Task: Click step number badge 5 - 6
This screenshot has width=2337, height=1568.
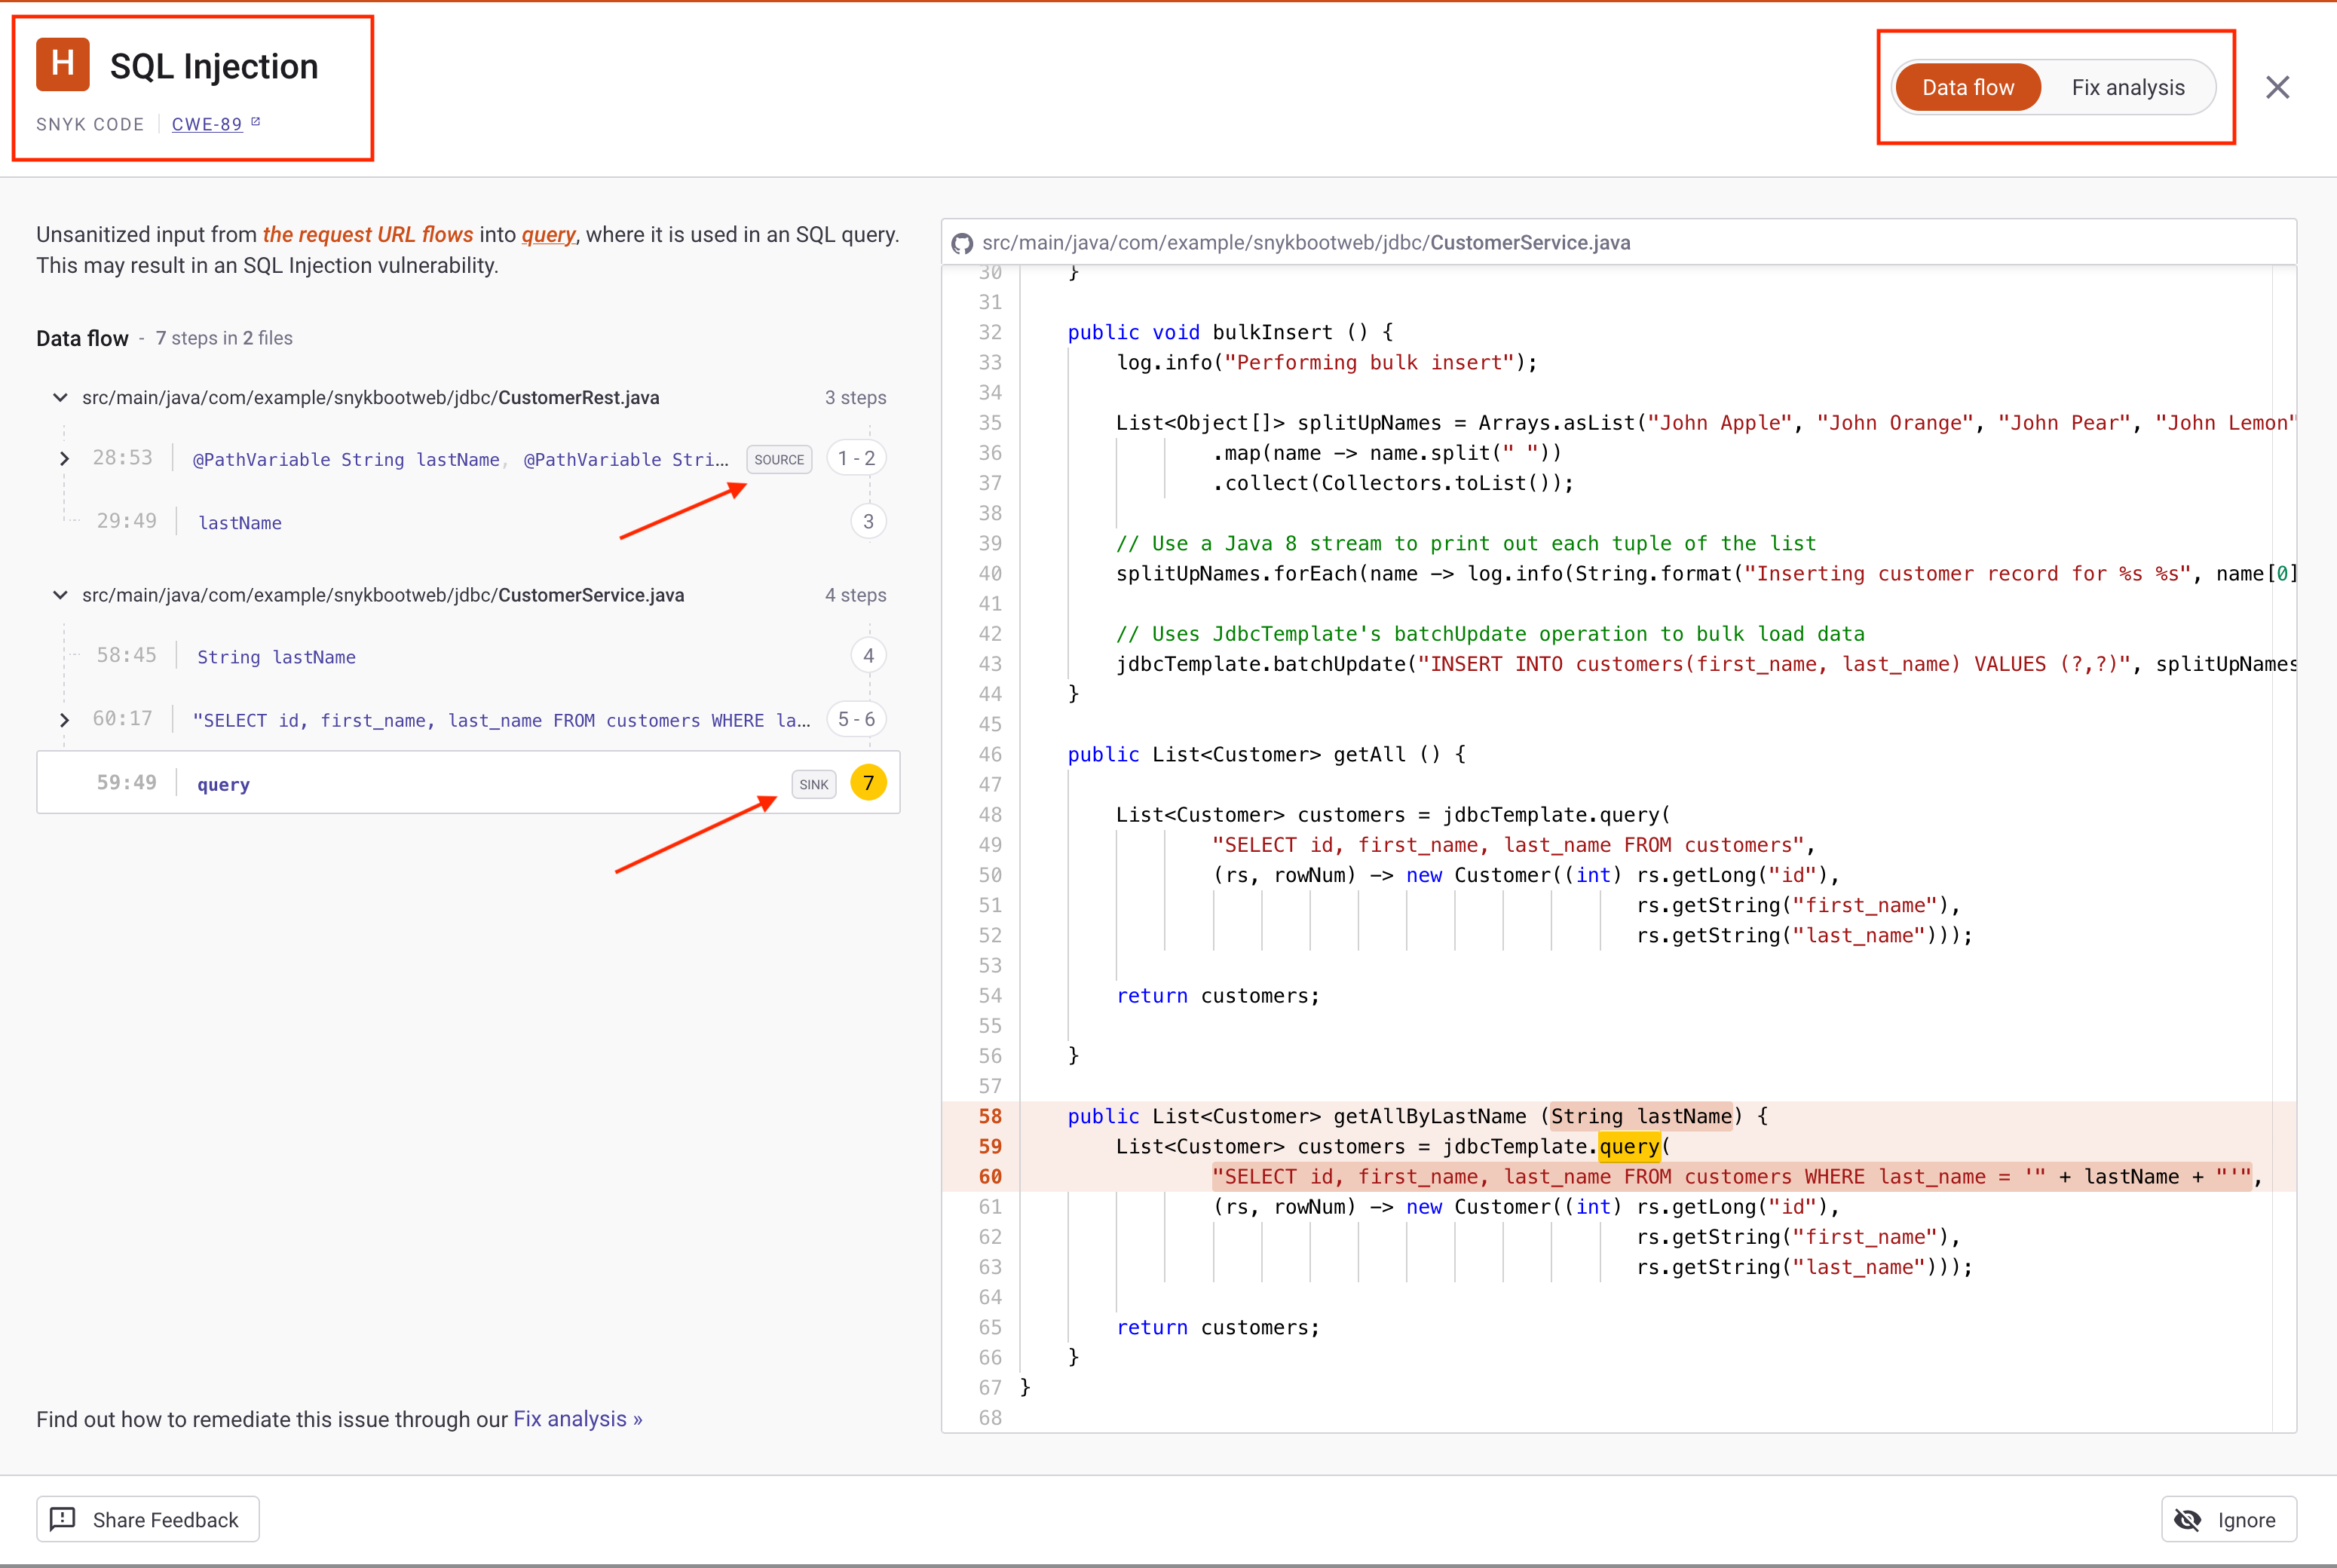Action: pos(856,719)
